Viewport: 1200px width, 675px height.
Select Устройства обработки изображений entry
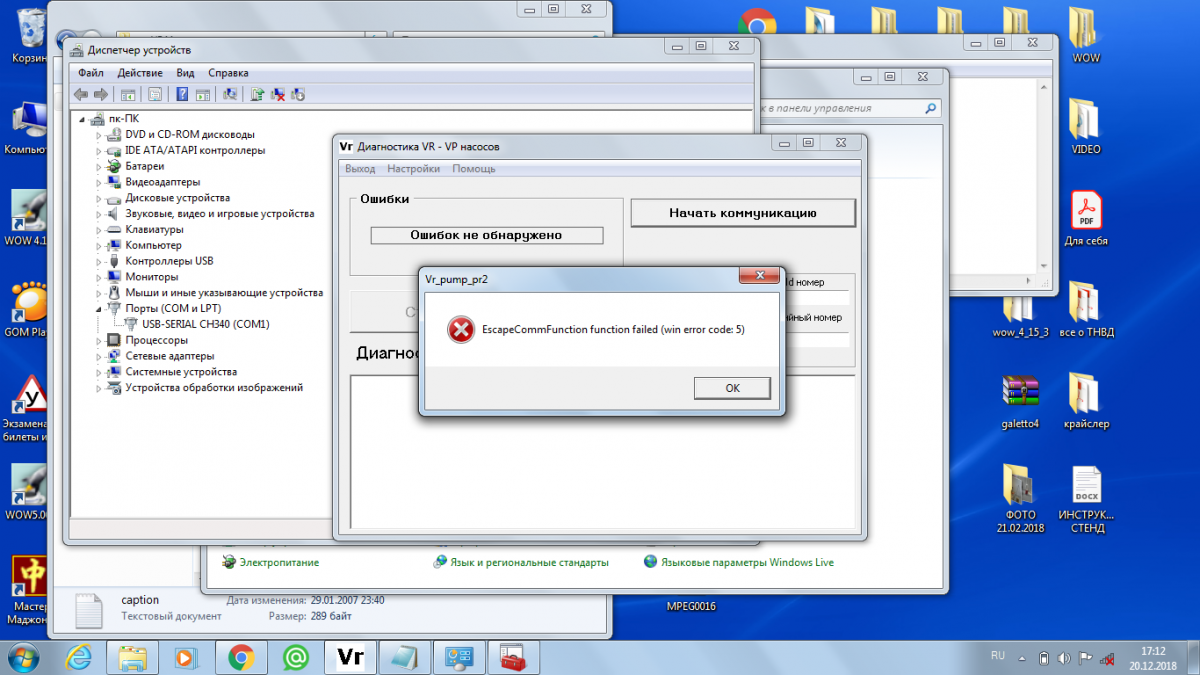pyautogui.click(x=214, y=388)
